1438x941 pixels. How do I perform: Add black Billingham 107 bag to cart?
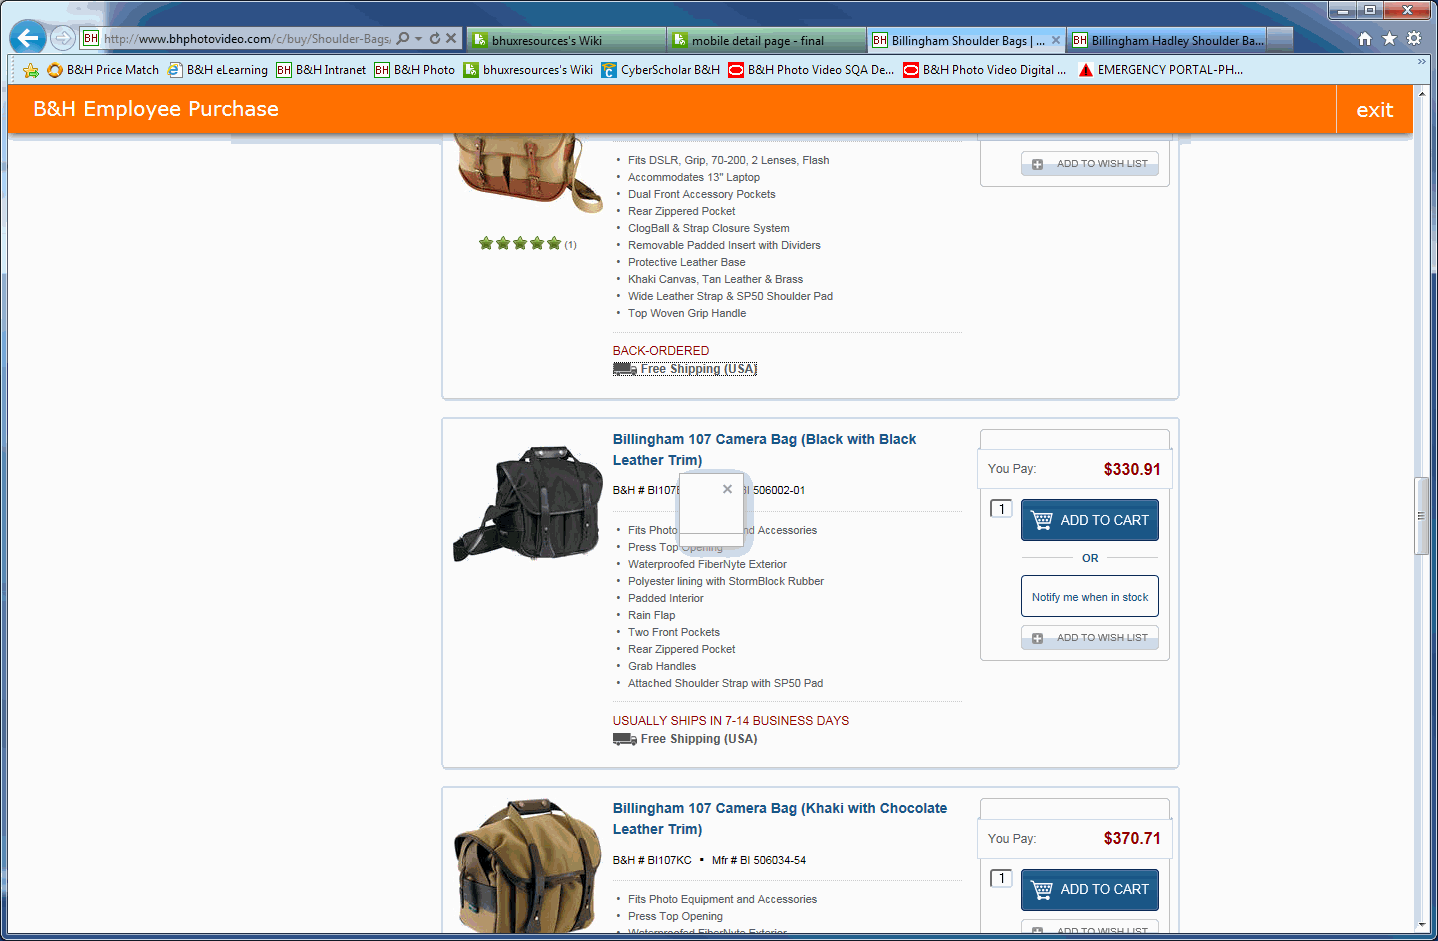click(1090, 520)
